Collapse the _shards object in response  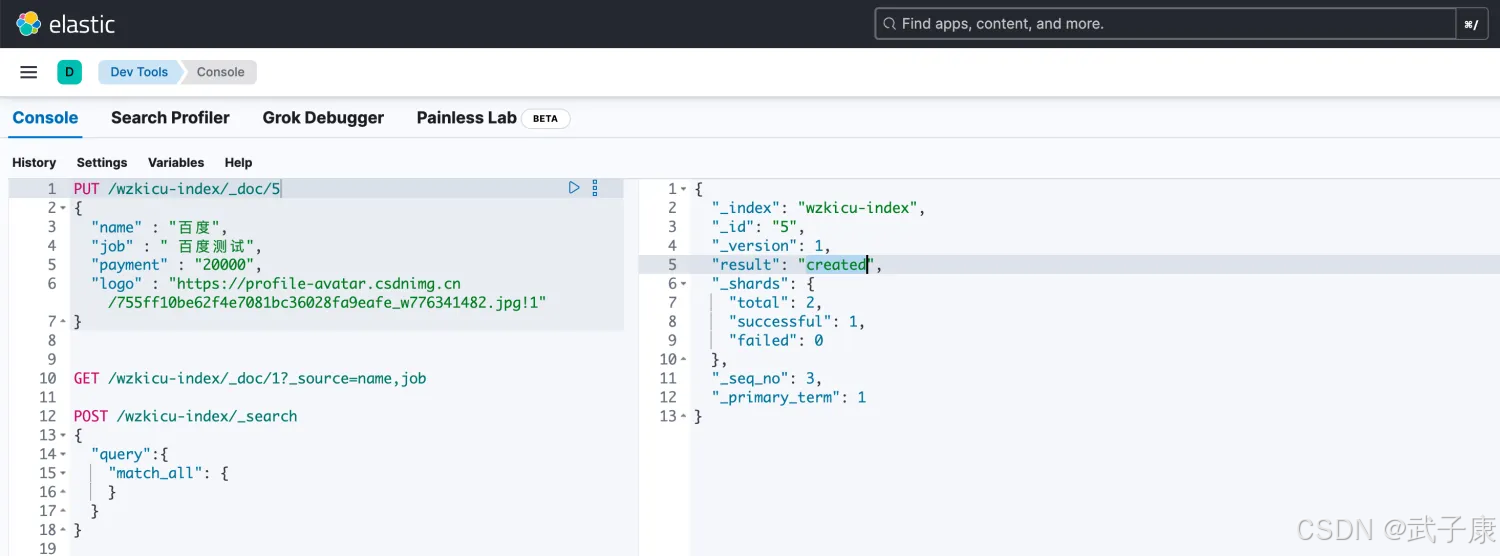[684, 284]
